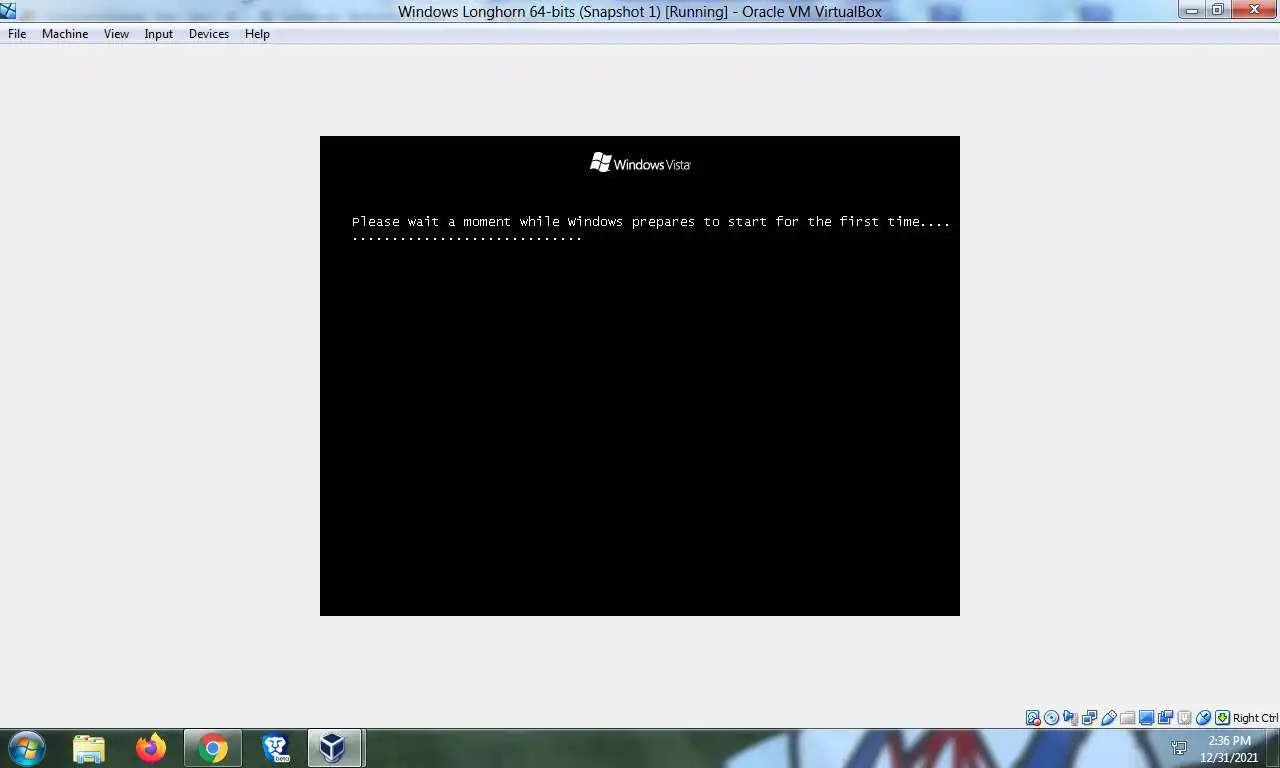Launch Firefox from the taskbar

[x=151, y=748]
